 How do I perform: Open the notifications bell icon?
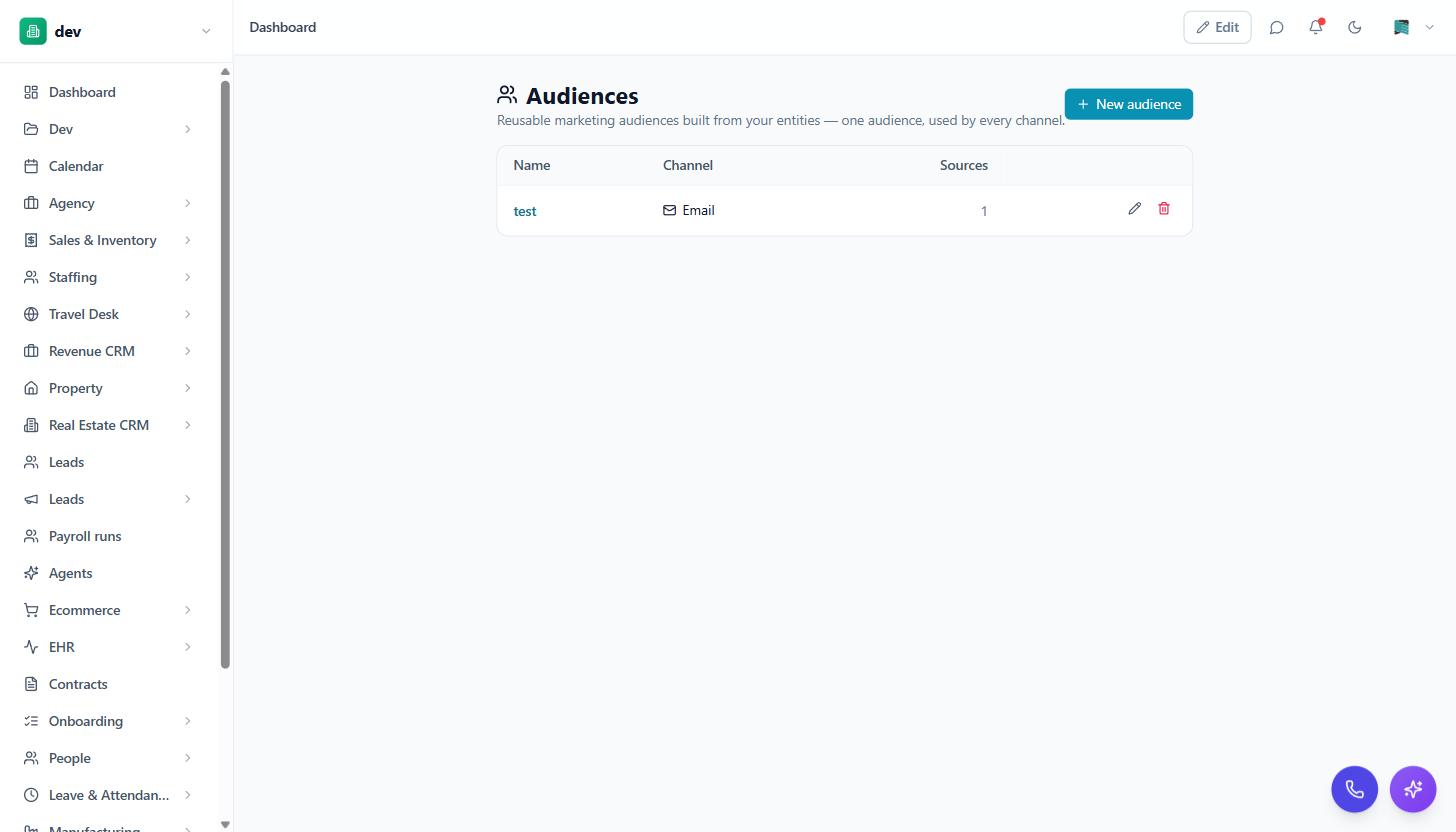pos(1316,28)
